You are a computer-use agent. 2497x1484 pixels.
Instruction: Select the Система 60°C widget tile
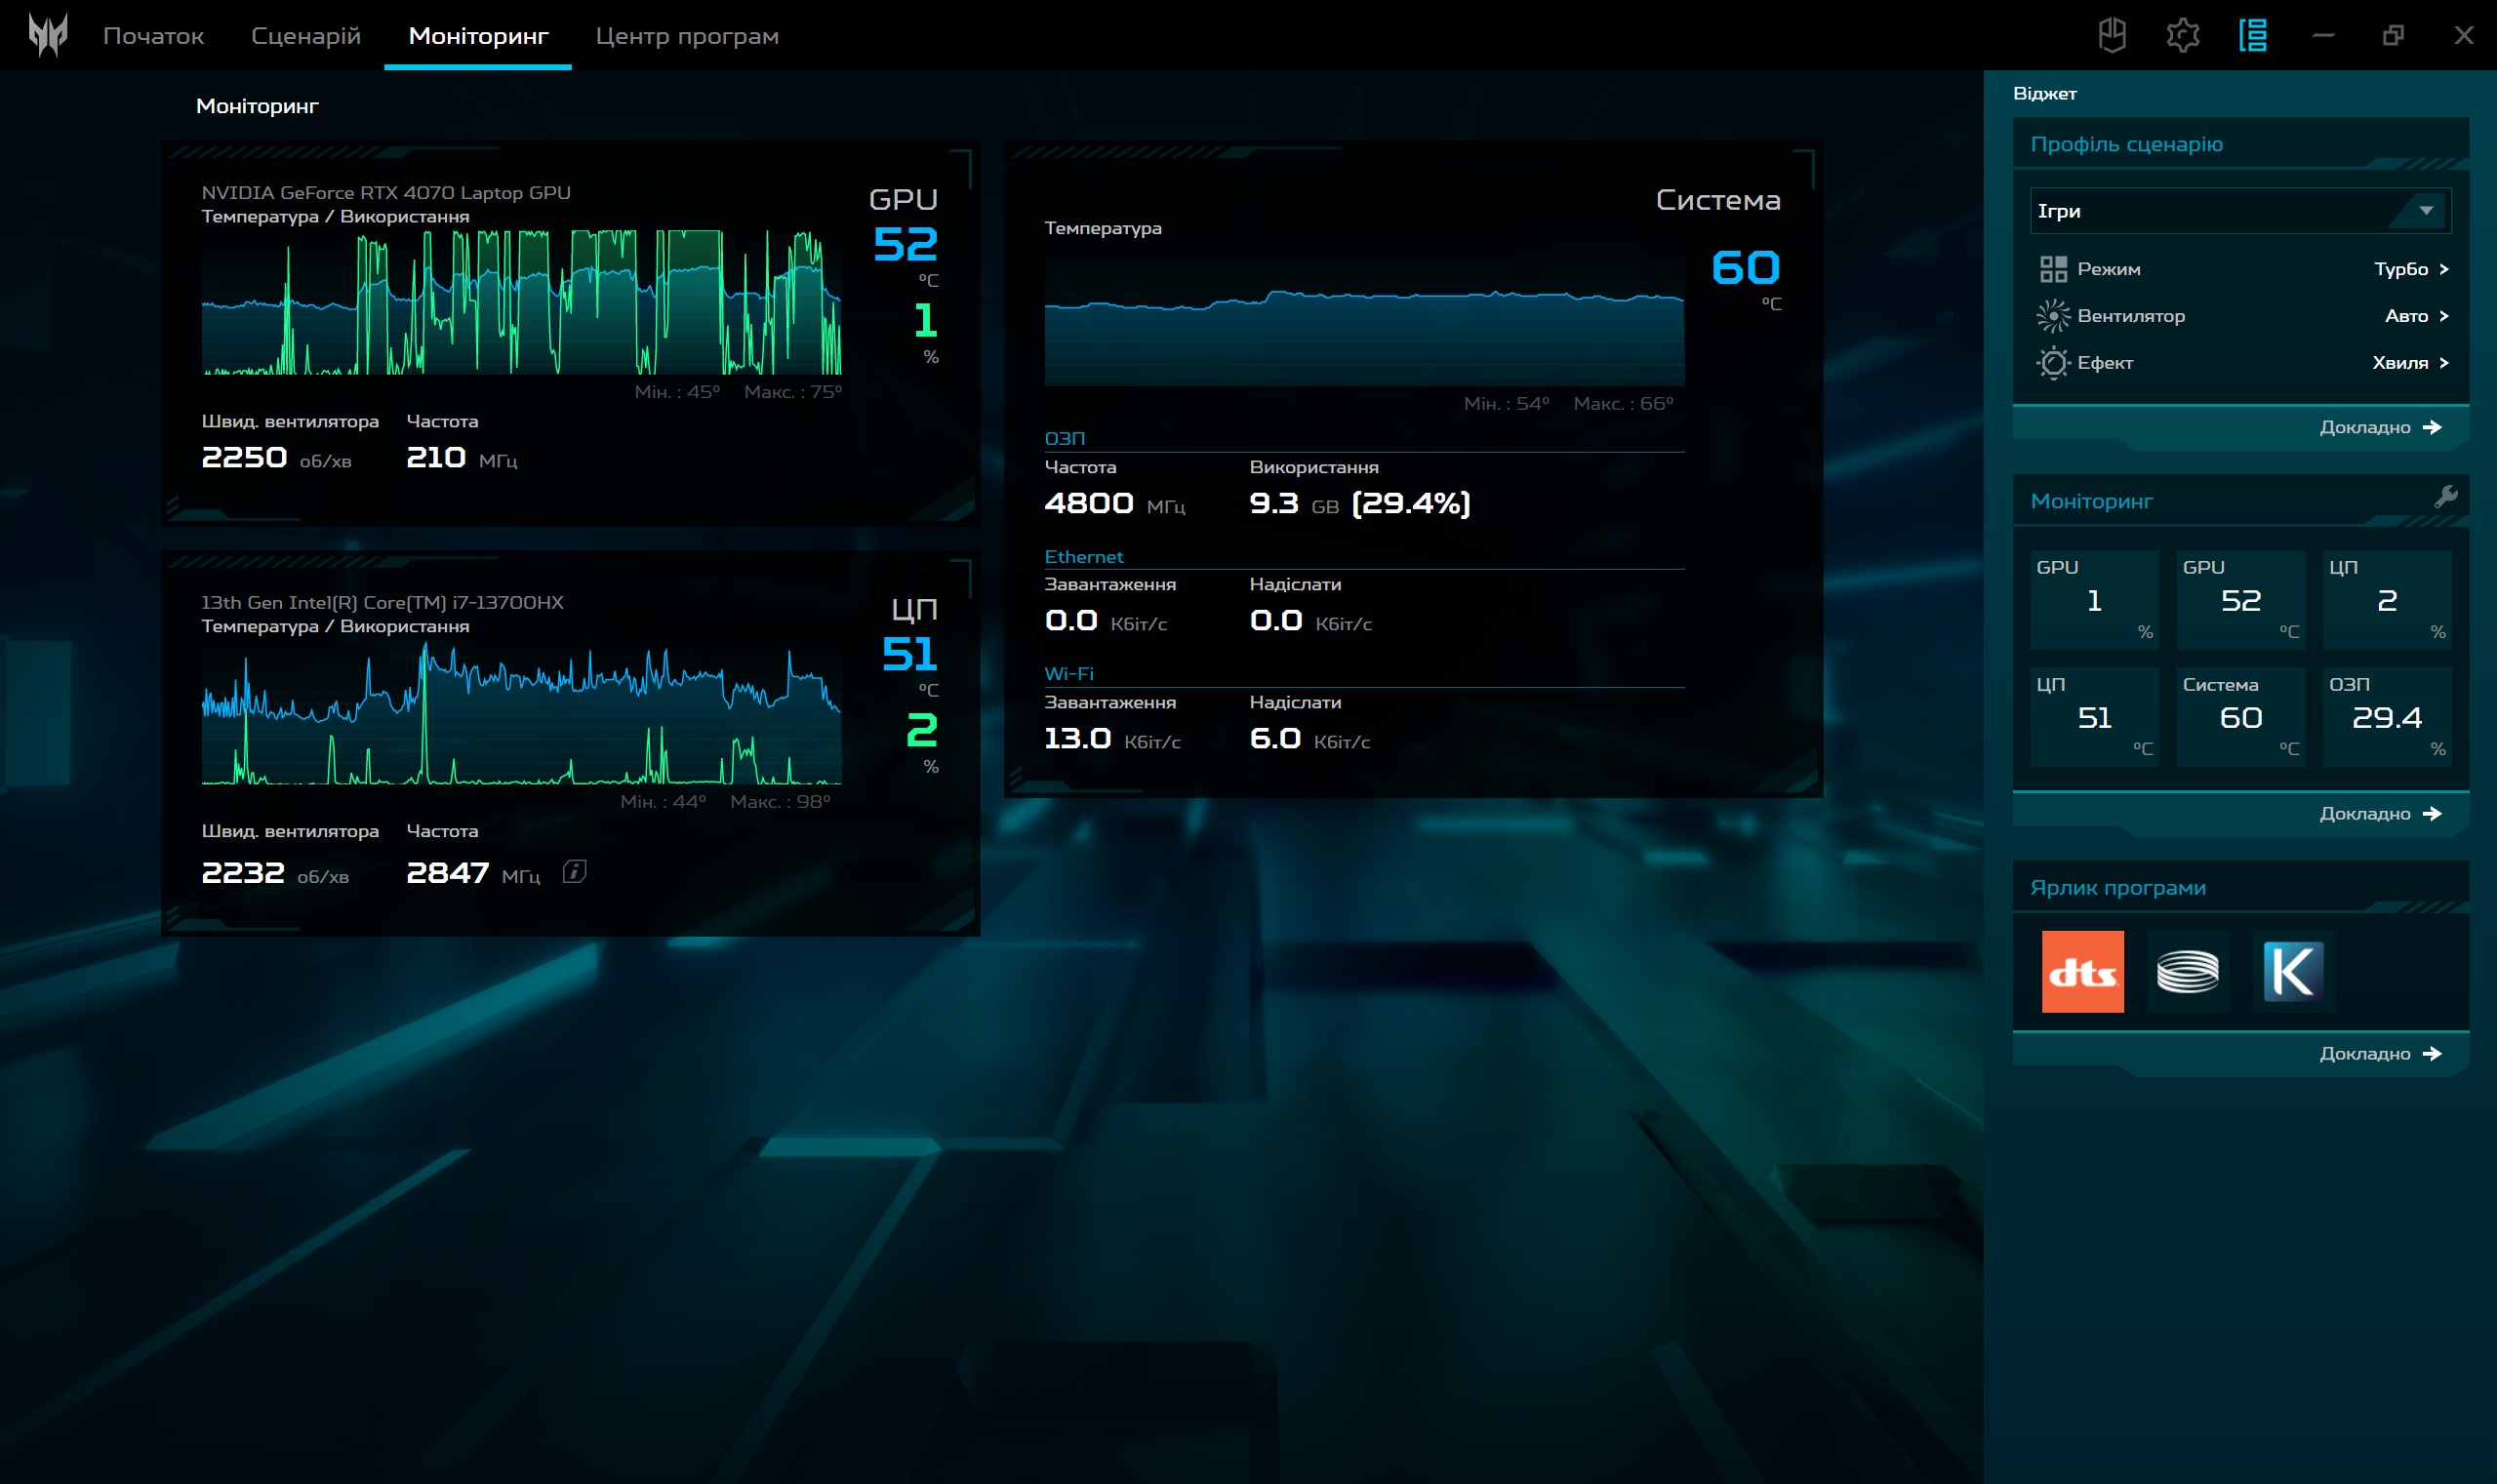[2240, 716]
